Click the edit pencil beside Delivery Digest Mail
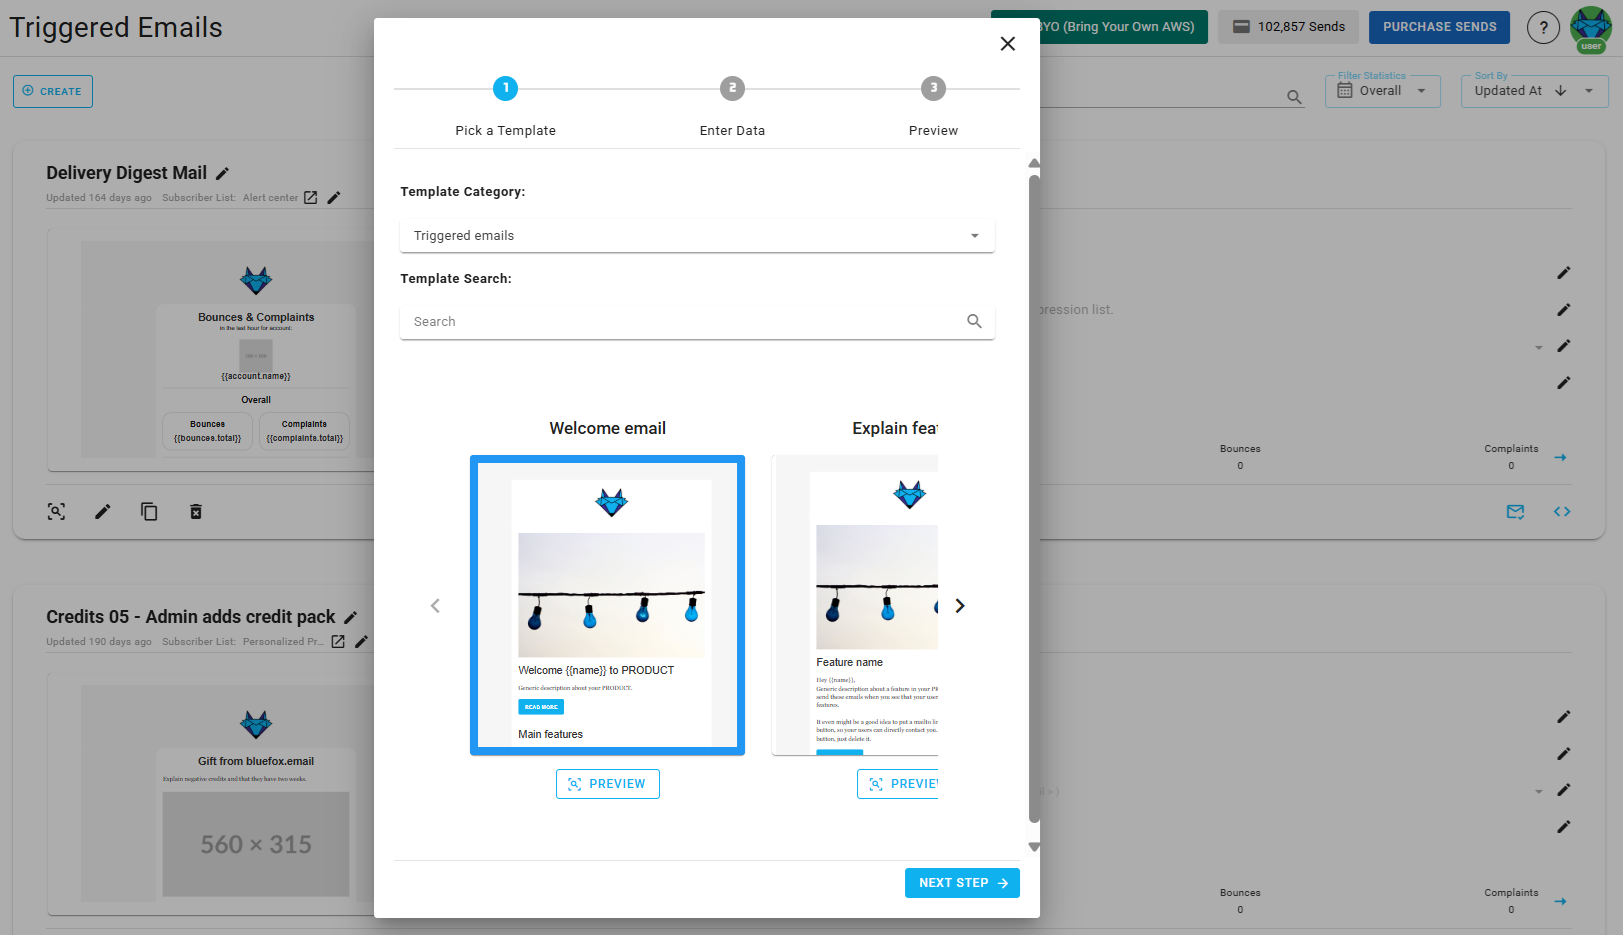 click(223, 174)
